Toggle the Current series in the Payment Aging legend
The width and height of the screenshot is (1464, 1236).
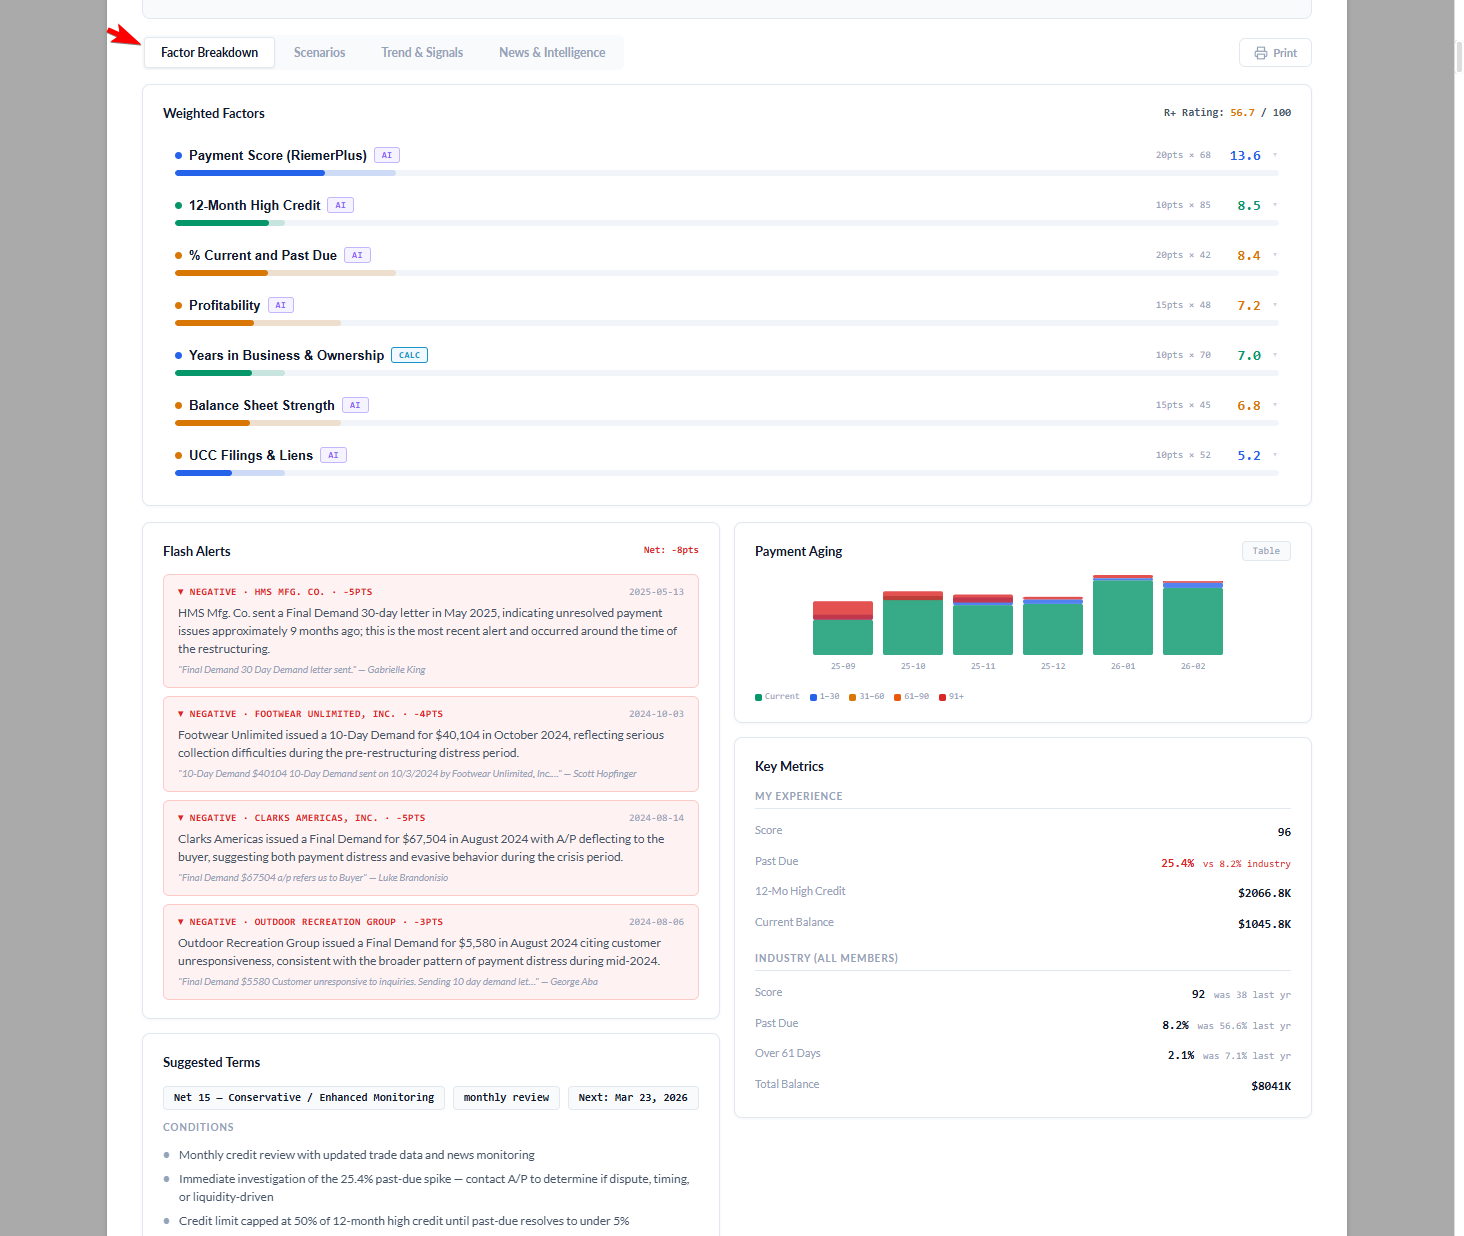(777, 696)
